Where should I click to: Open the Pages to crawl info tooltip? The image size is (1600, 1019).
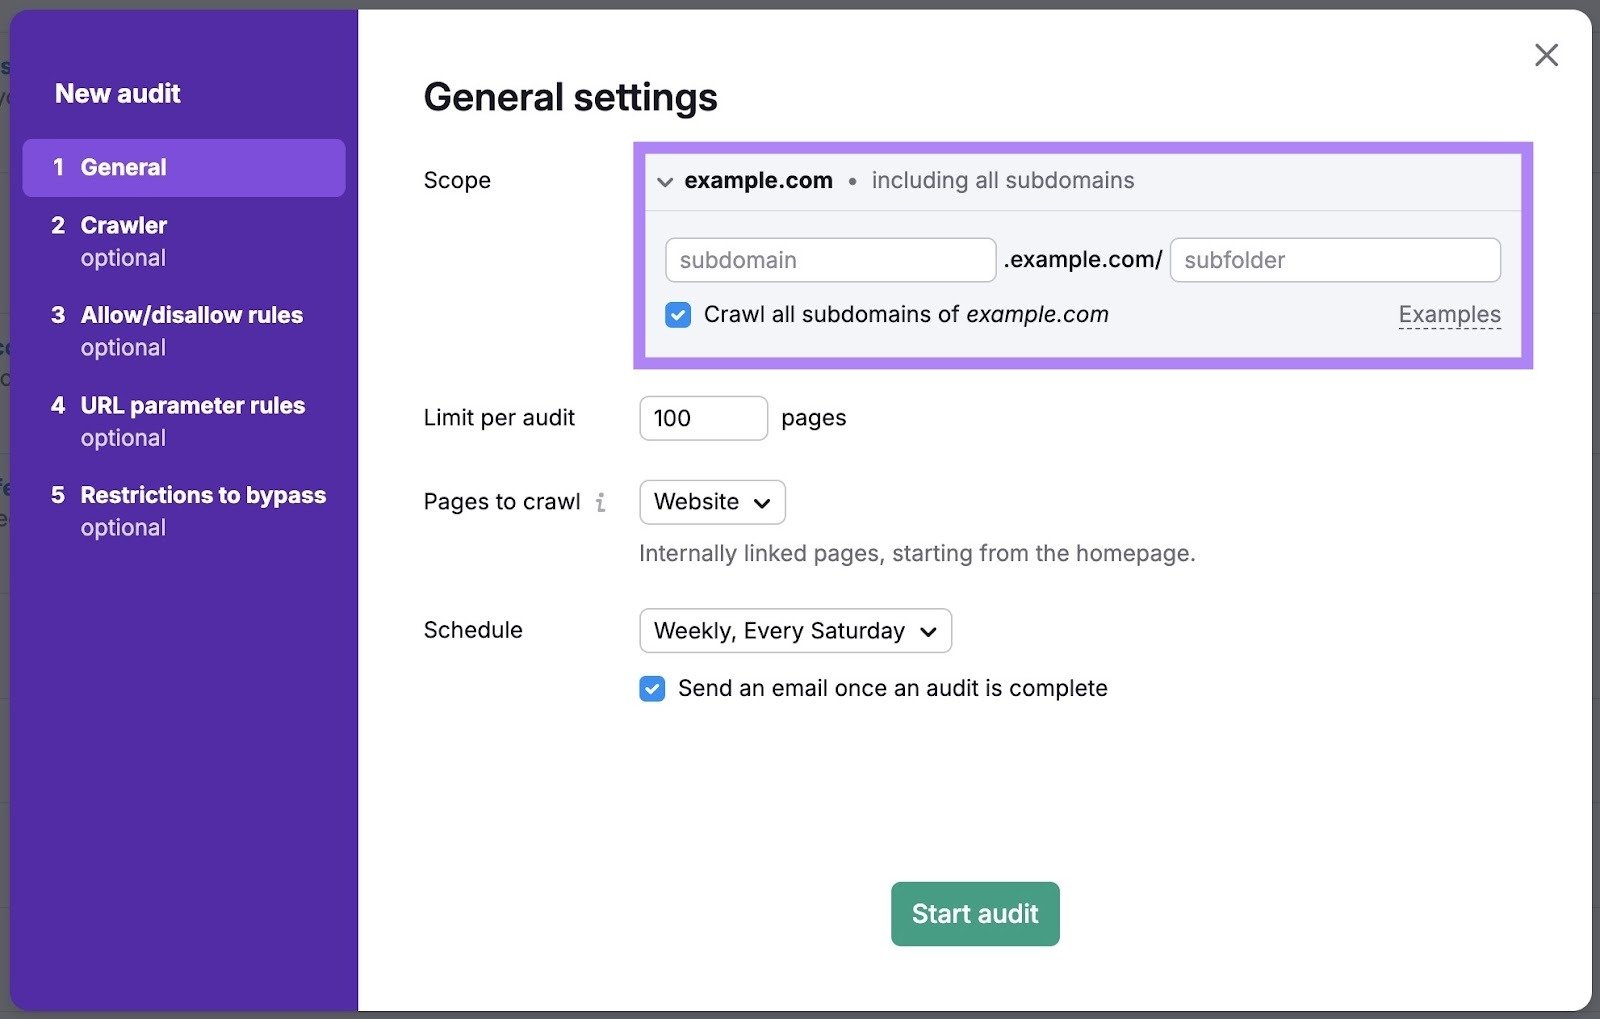pos(601,503)
